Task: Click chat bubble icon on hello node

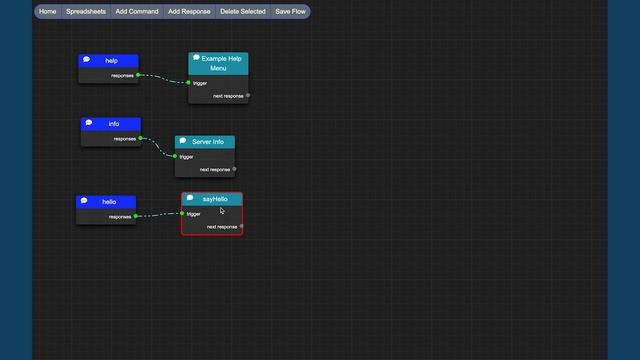Action: click(x=84, y=201)
